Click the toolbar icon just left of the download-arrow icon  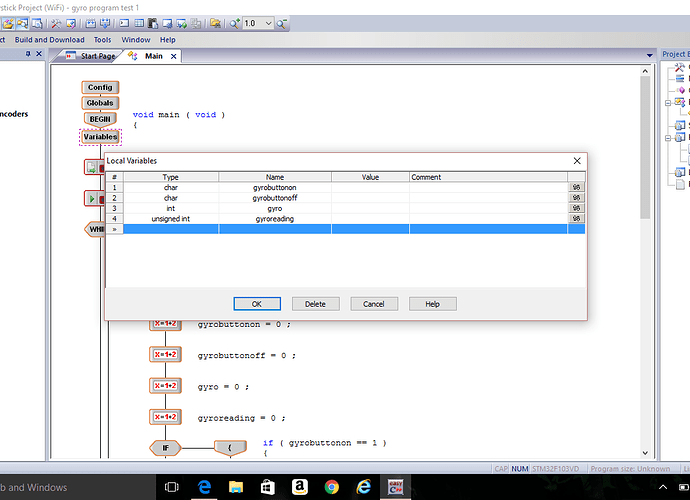tap(91, 23)
